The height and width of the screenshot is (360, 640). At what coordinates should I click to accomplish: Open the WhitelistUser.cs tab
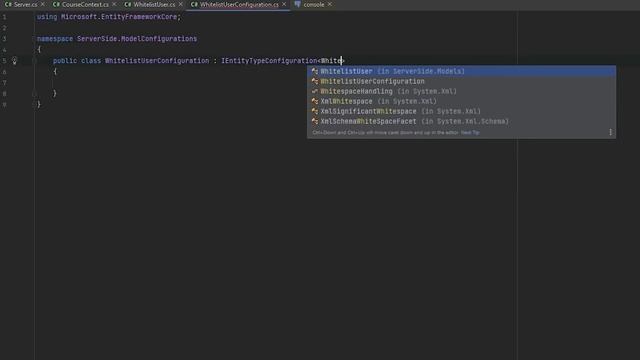(154, 4)
